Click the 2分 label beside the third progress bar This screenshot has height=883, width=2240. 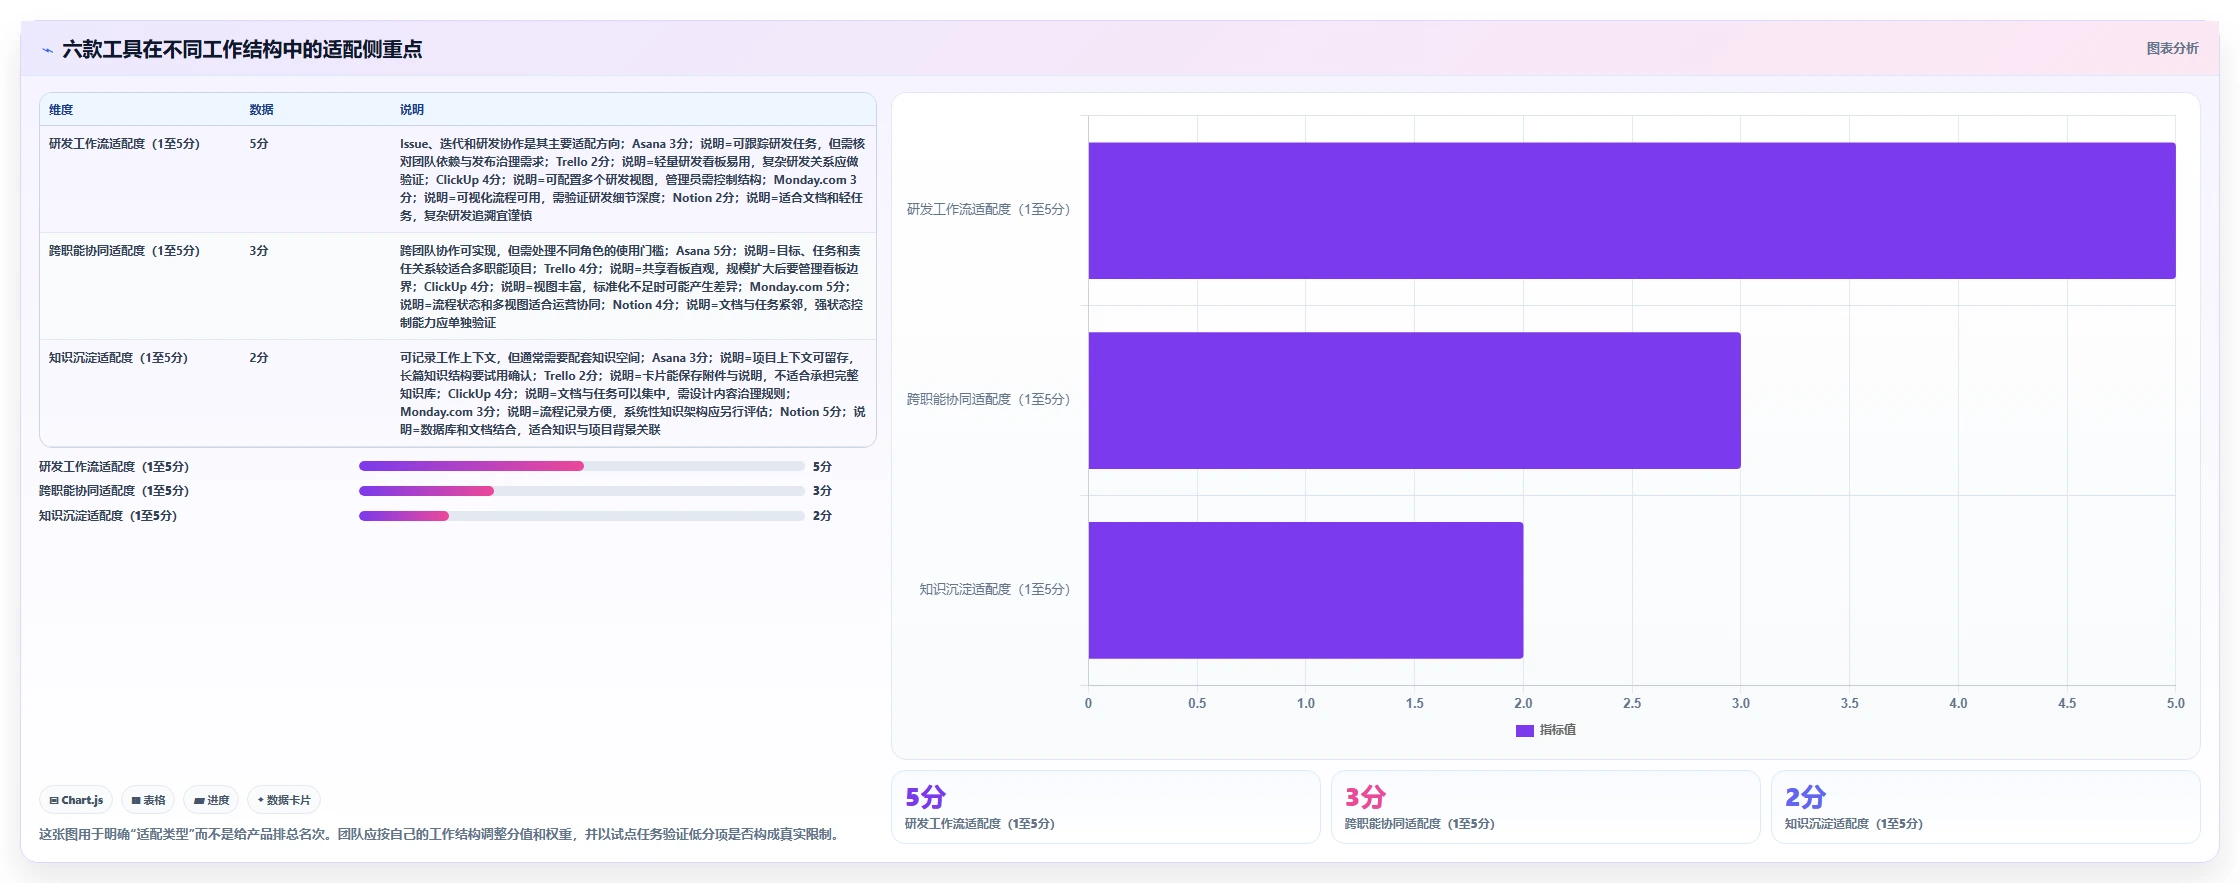(x=822, y=516)
